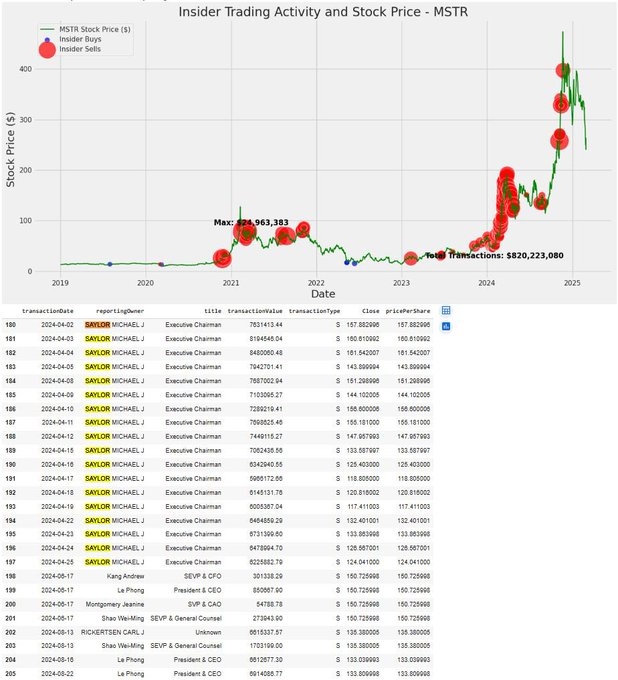Click Shao Wei-Ming in row 201
Image resolution: width=618 pixels, height=680 pixels.
click(123, 618)
